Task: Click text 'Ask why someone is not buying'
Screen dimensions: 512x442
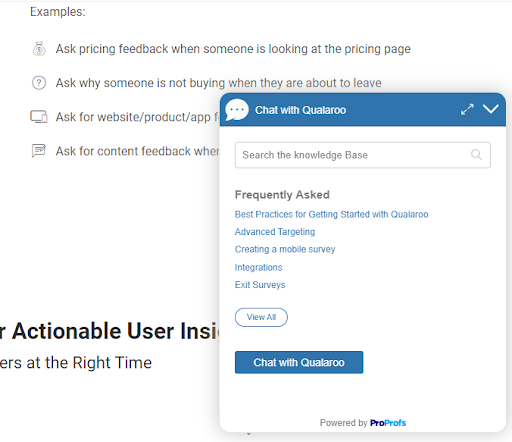Action: 140,83
